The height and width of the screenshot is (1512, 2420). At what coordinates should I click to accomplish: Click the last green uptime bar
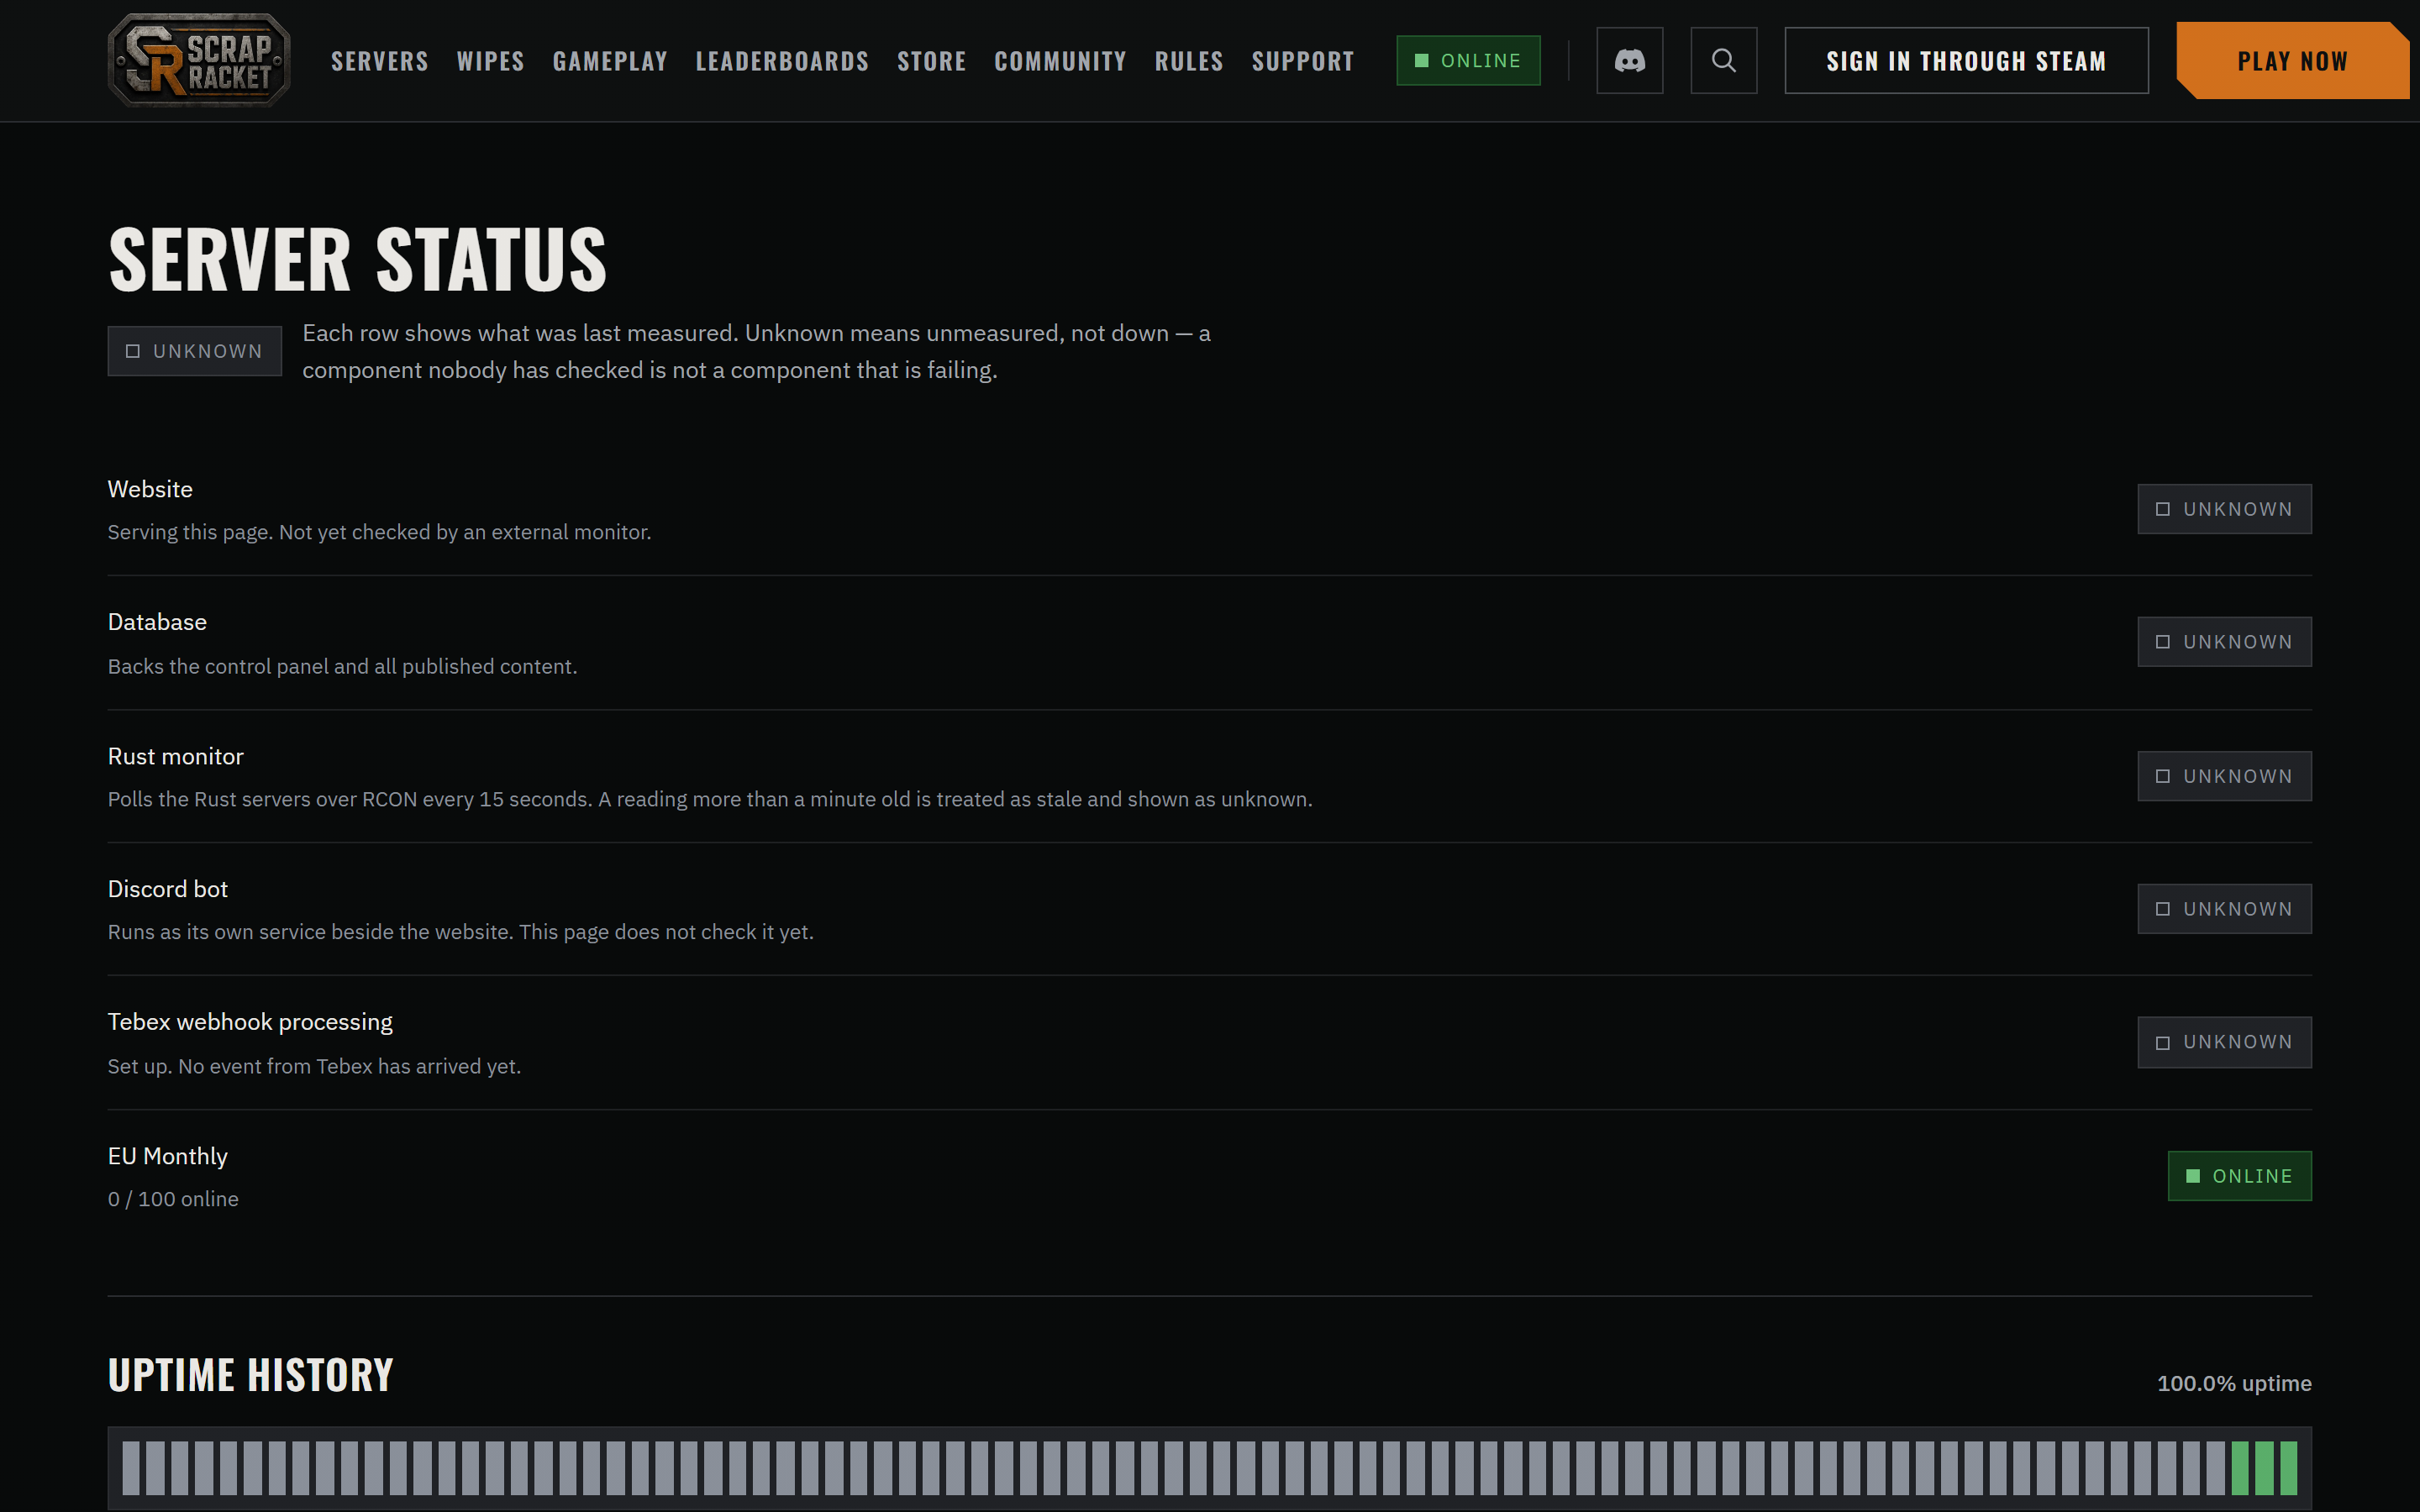[x=2288, y=1467]
